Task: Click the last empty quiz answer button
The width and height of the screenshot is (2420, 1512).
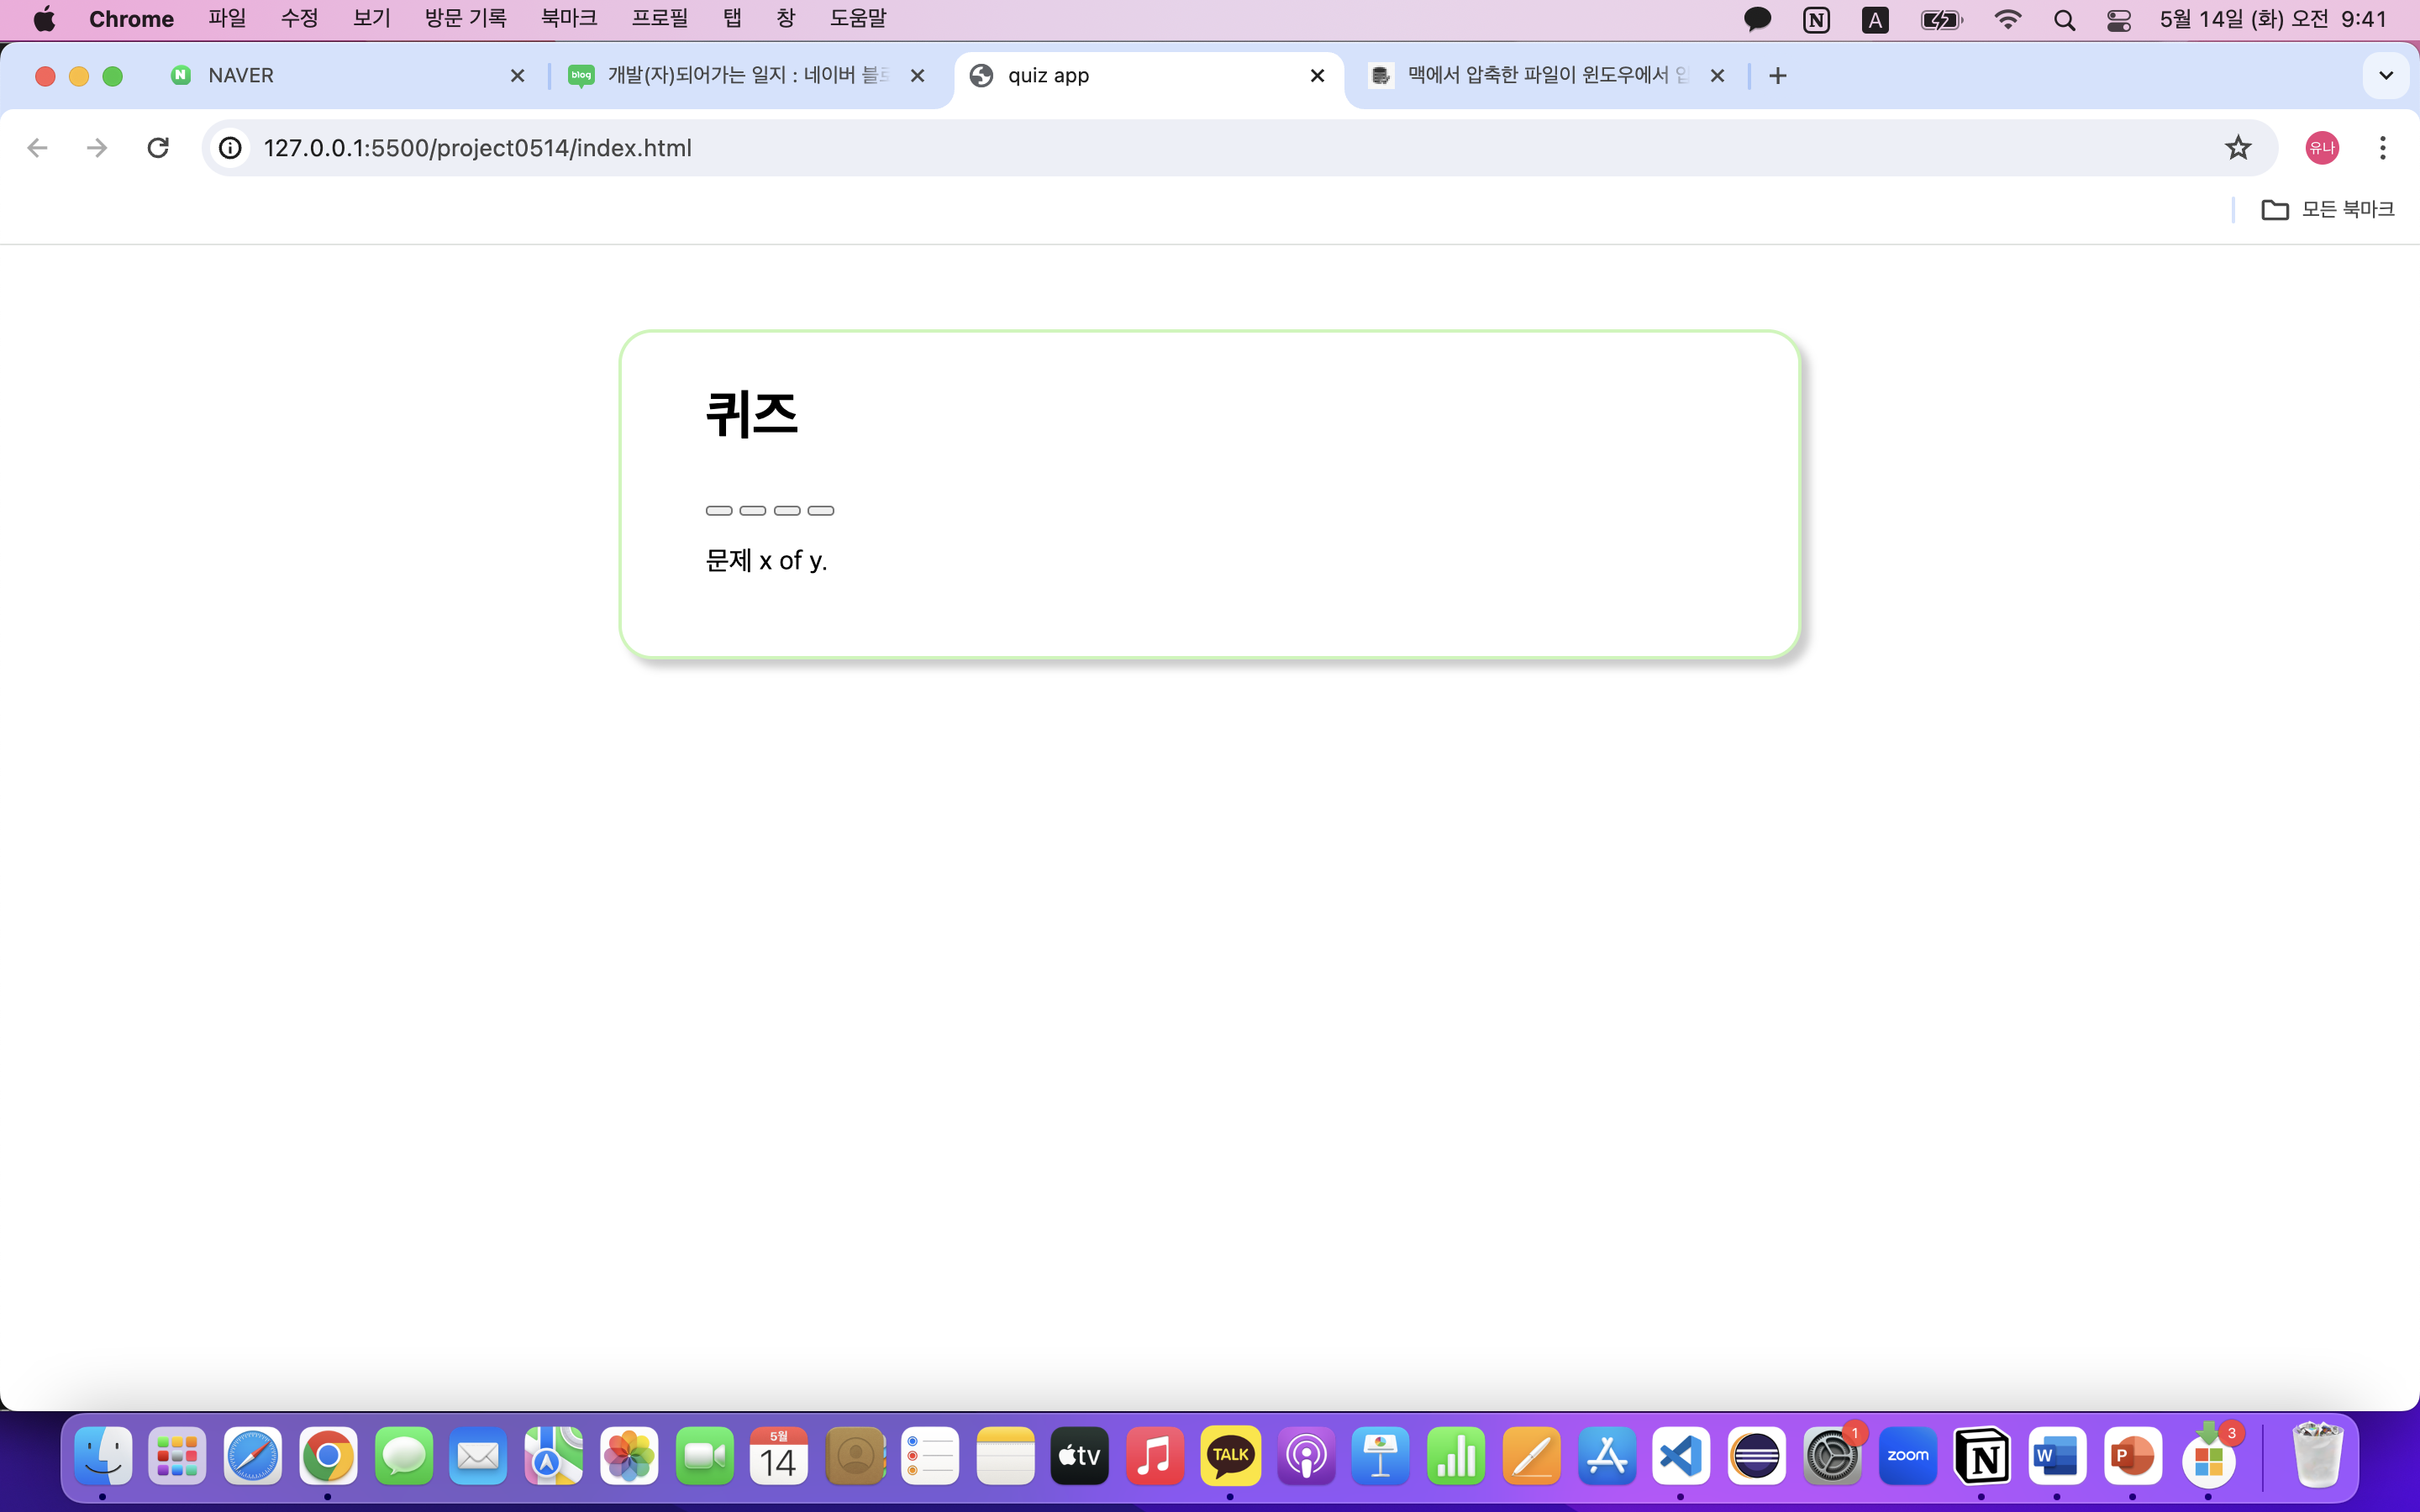Action: 821,510
